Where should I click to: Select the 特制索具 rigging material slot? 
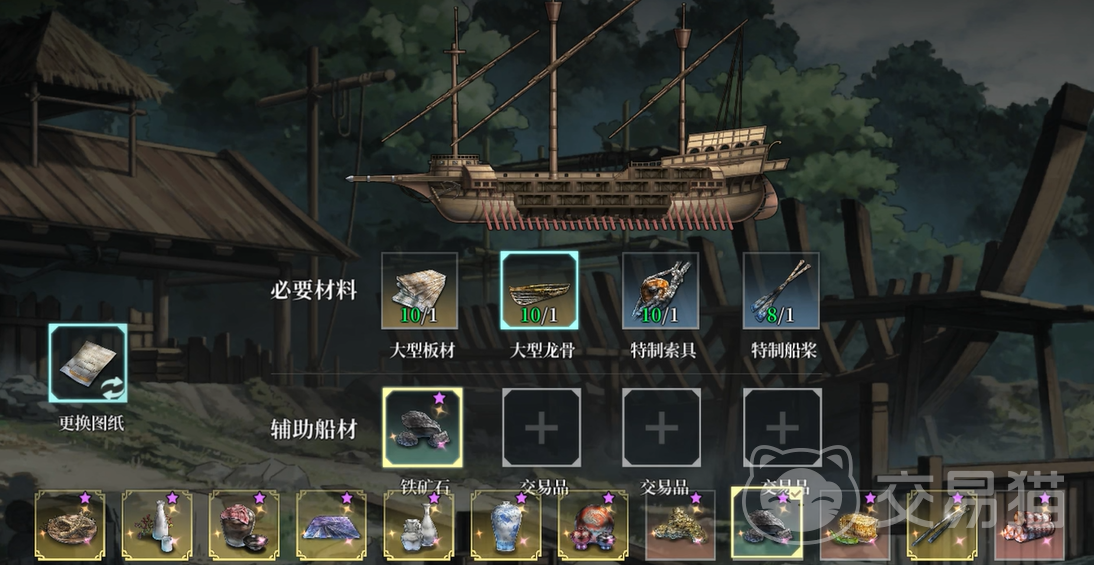(660, 290)
